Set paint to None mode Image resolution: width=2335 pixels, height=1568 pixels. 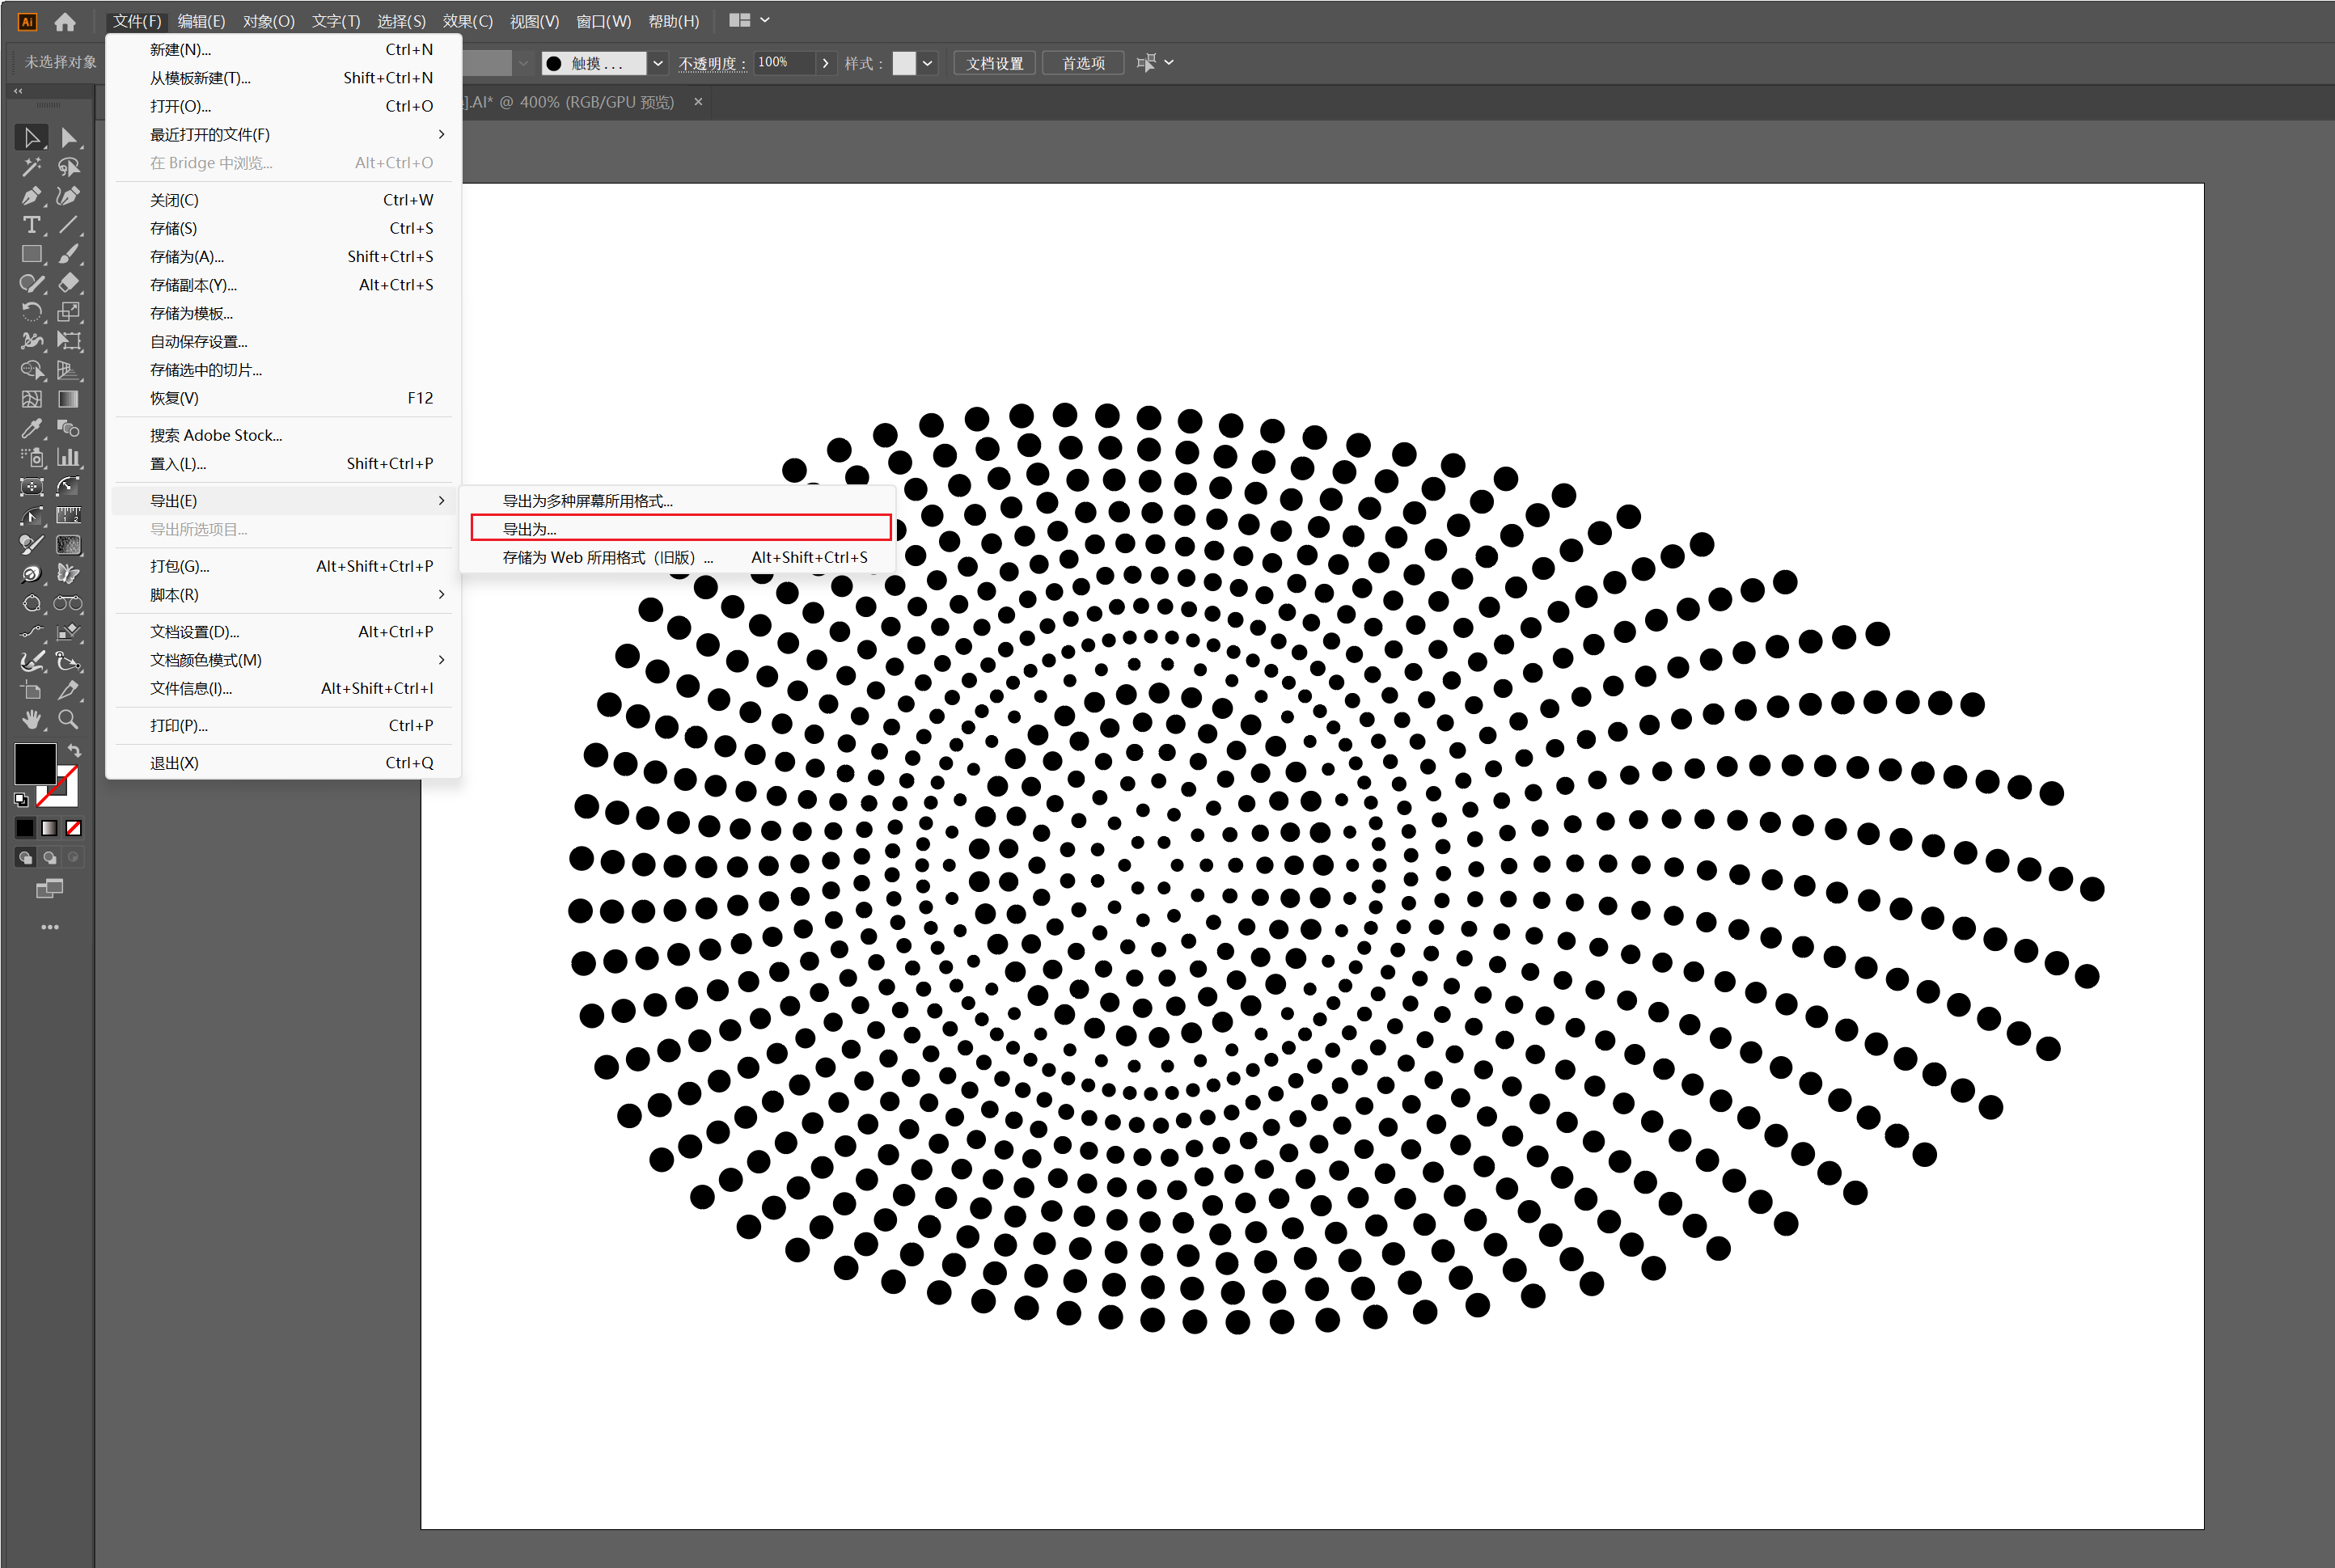click(x=74, y=828)
